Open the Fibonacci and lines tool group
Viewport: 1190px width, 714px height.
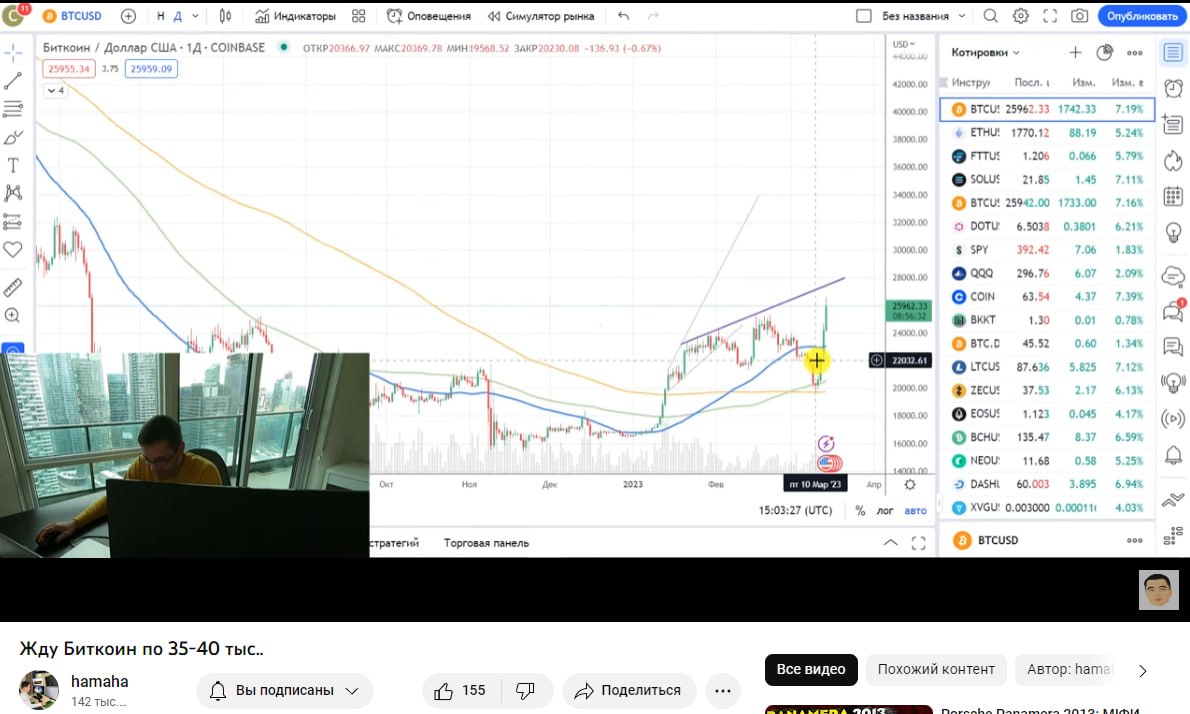pos(13,109)
